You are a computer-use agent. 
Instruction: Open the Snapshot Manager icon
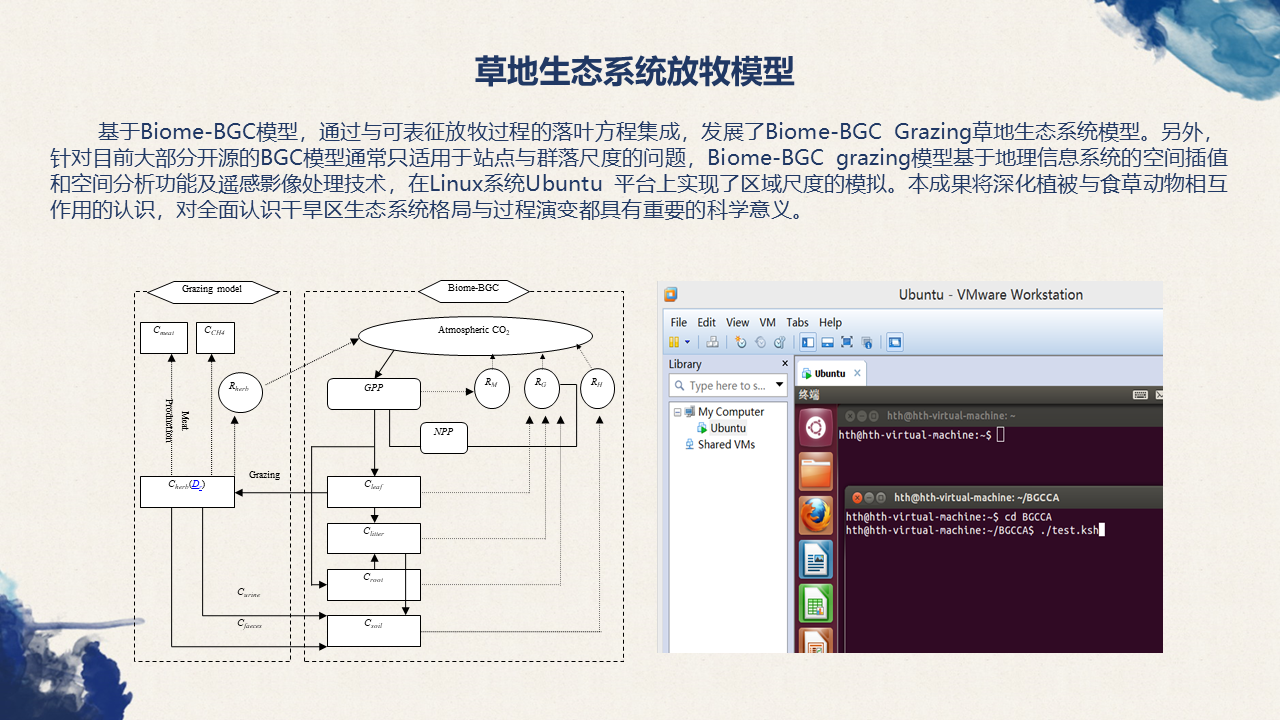pyautogui.click(x=779, y=342)
